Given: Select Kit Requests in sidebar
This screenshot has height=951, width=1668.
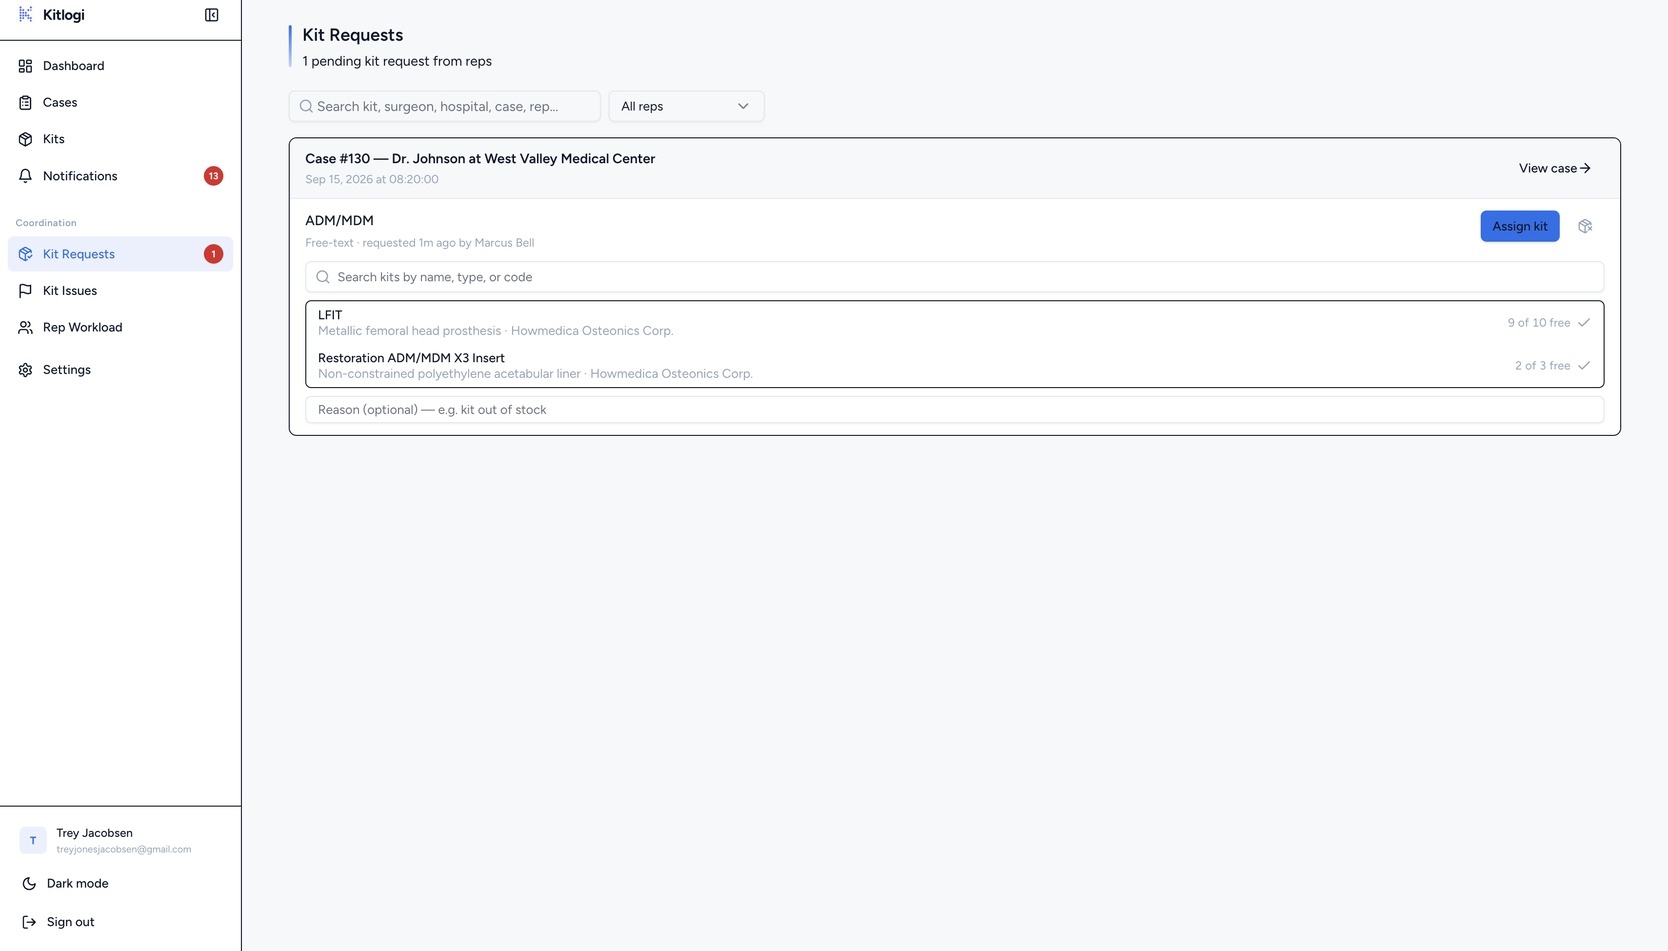Looking at the screenshot, I should tap(120, 254).
